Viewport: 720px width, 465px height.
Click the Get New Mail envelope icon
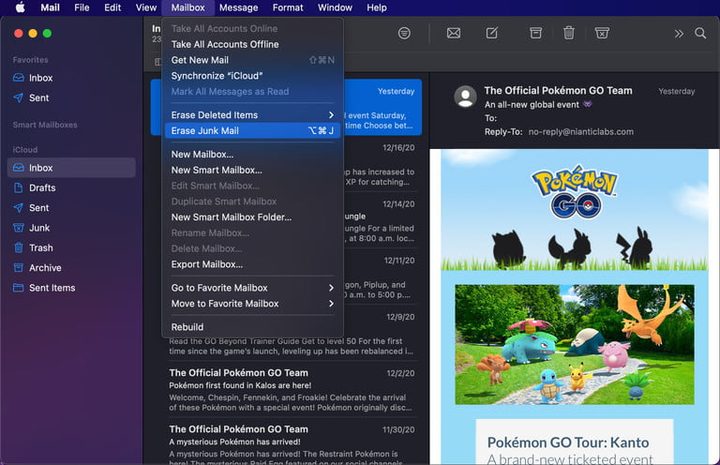point(453,33)
